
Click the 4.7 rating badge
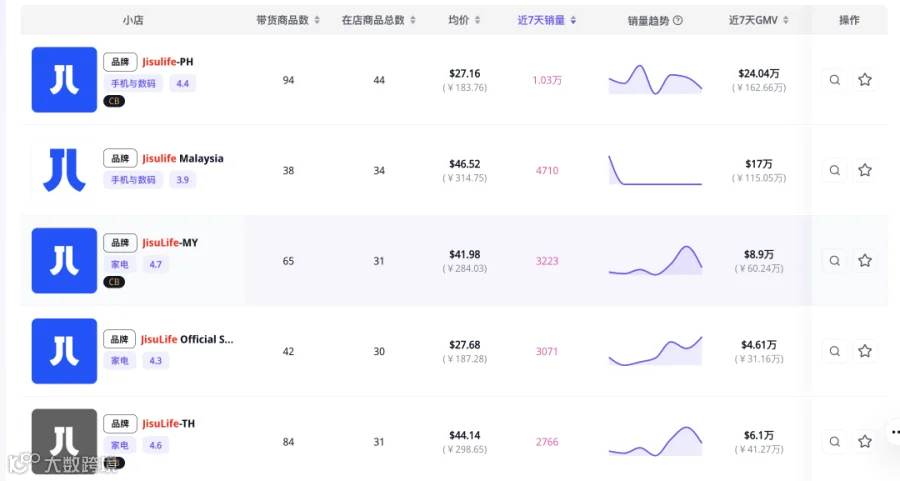tap(156, 264)
